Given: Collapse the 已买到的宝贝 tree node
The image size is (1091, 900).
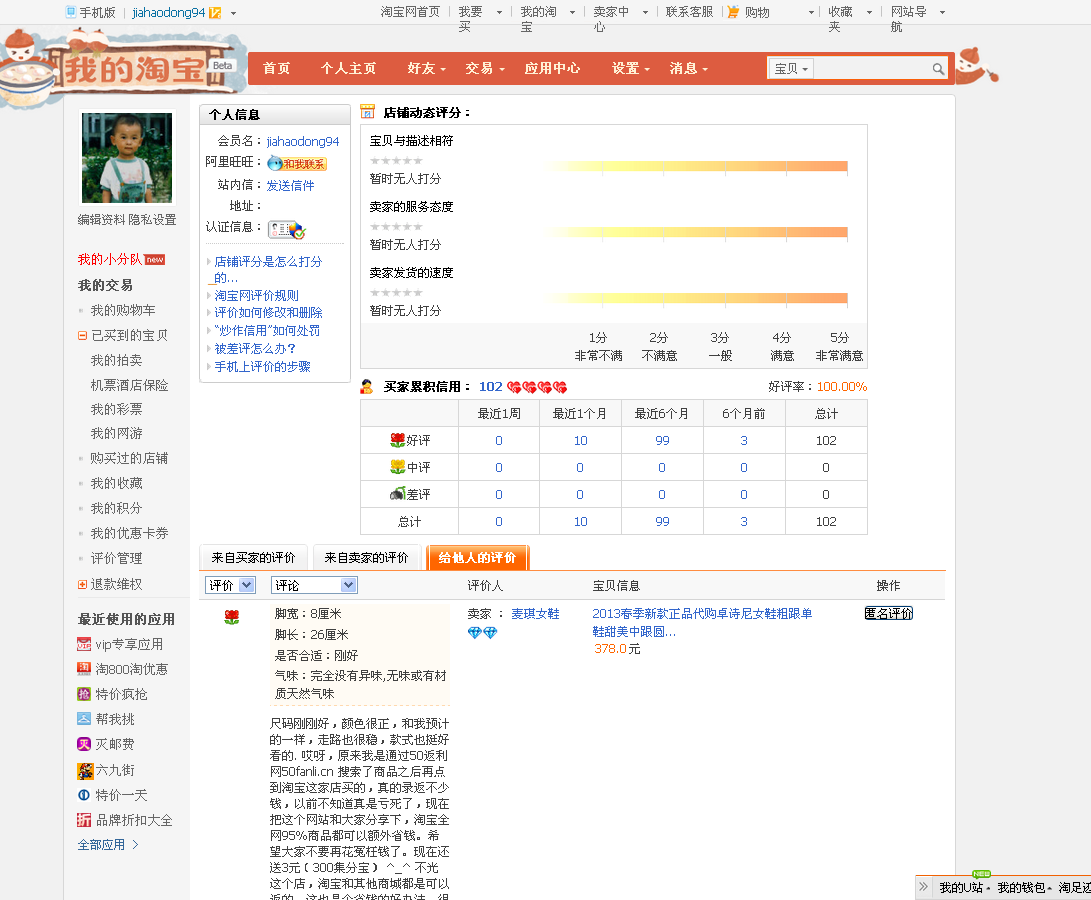Looking at the screenshot, I should [82, 335].
